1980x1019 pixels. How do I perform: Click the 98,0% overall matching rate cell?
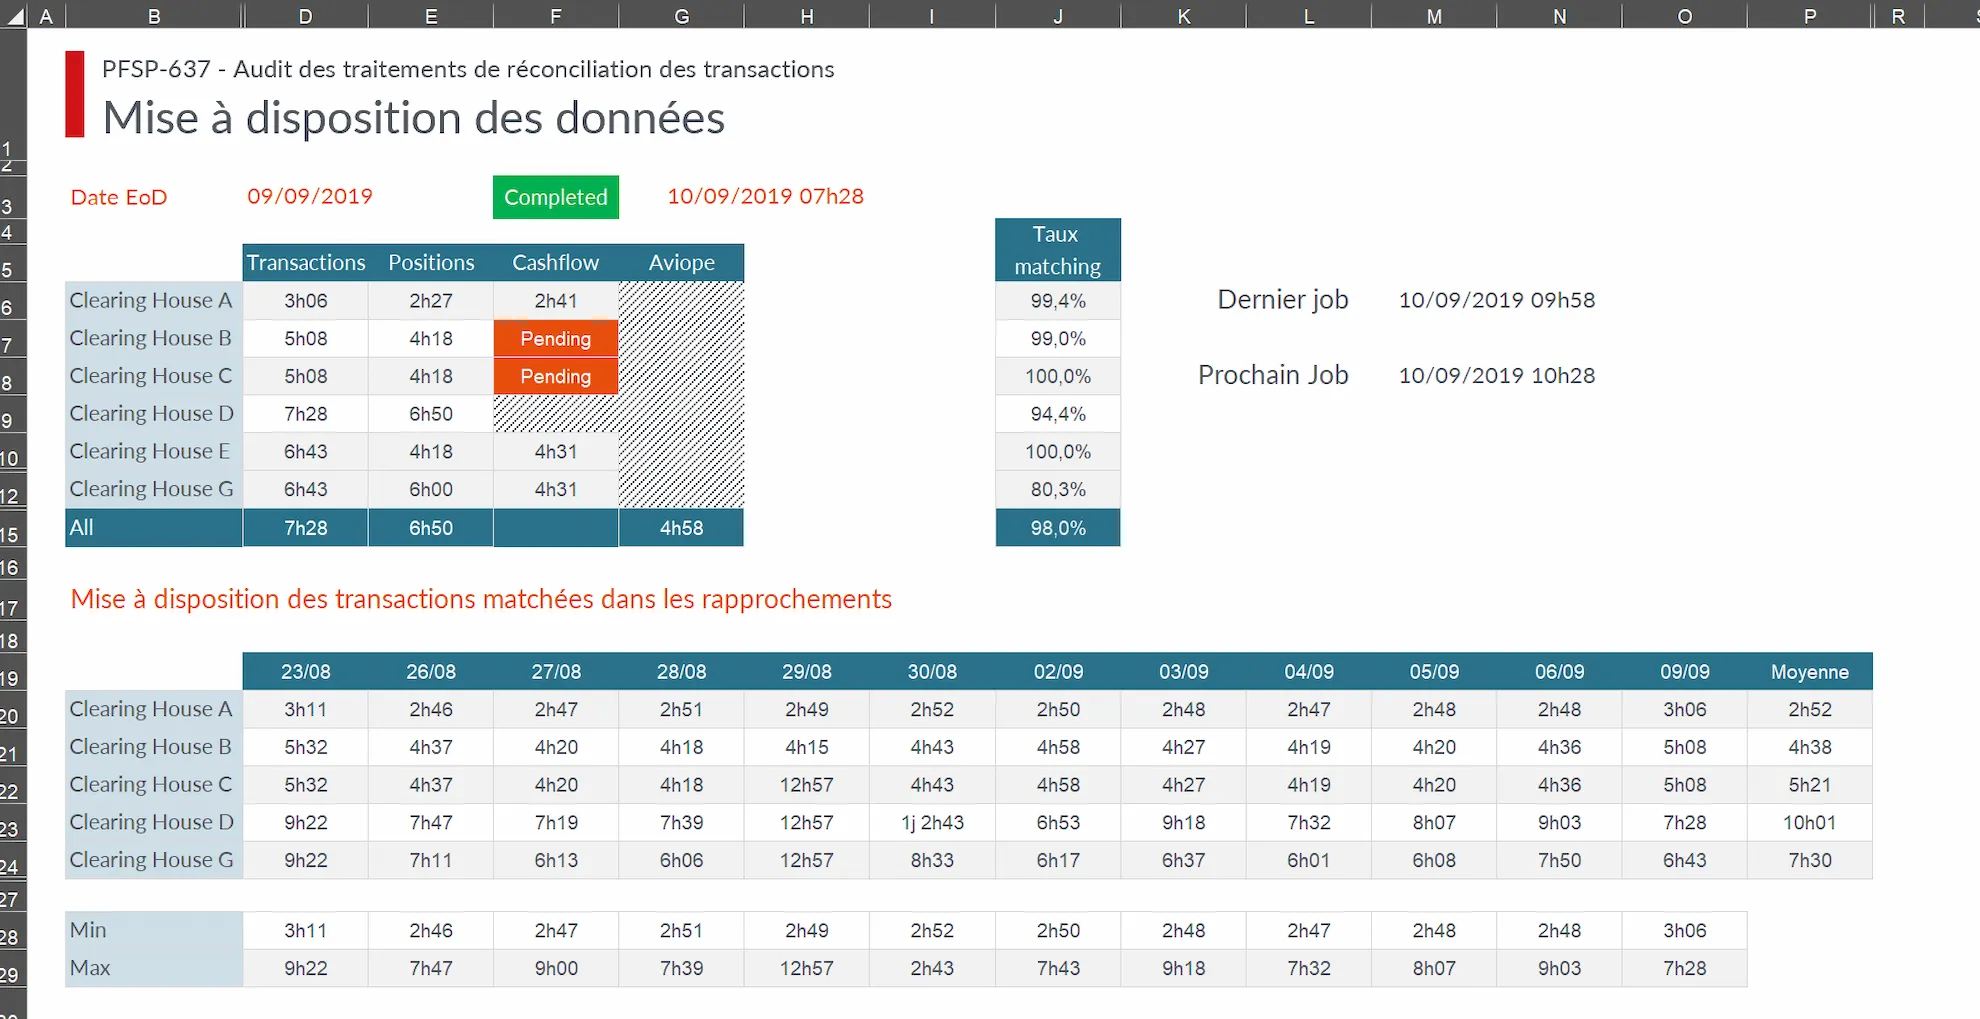(x=1057, y=528)
